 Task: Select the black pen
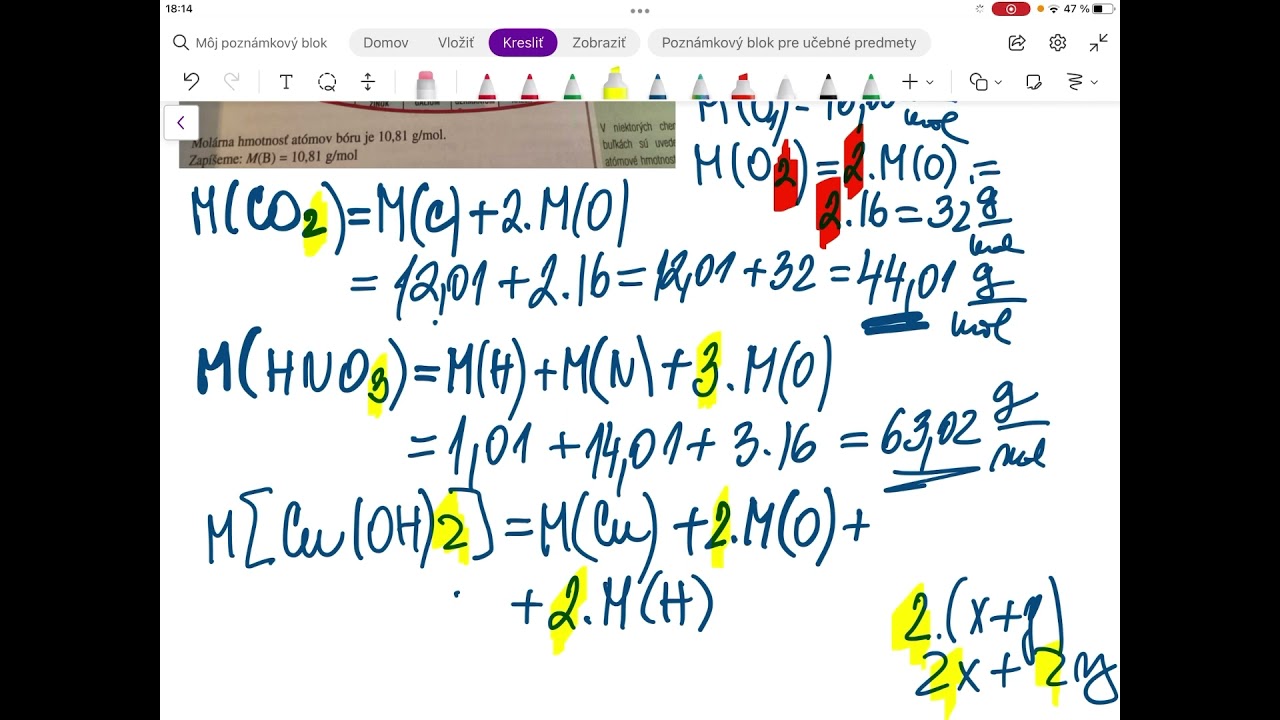point(828,86)
